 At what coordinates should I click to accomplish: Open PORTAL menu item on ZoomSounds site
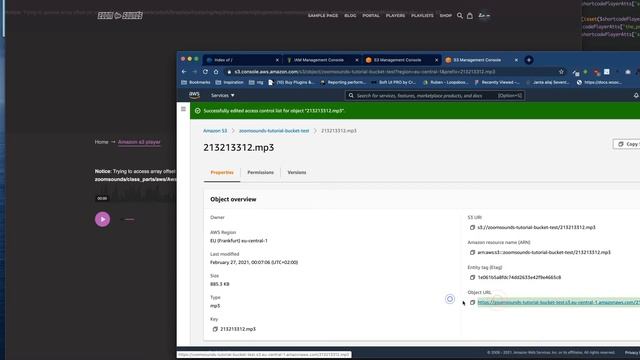371,16
